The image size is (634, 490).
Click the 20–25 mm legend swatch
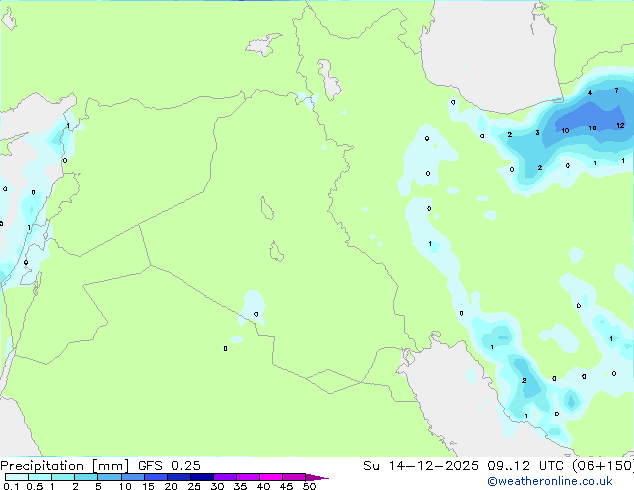pyautogui.click(x=178, y=477)
